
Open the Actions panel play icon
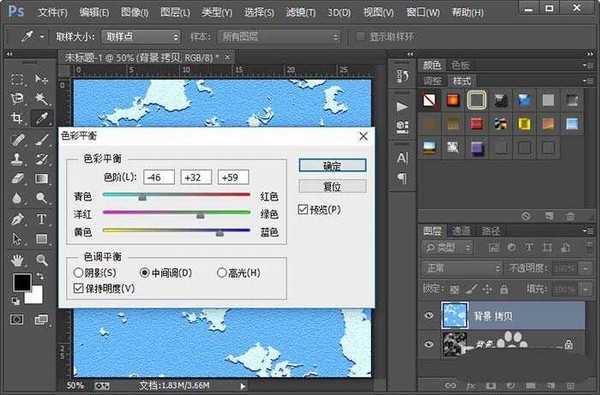point(402,106)
